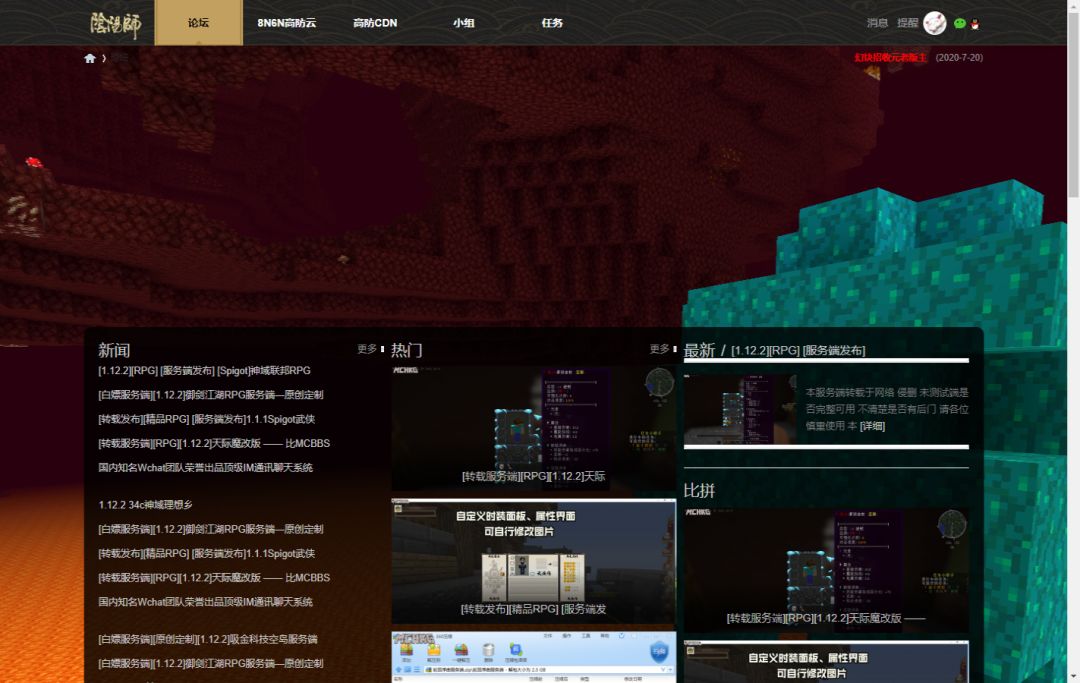Click the red announcement link dated 2020-7-20
Screen dimensions: 1080x683
pos(890,58)
